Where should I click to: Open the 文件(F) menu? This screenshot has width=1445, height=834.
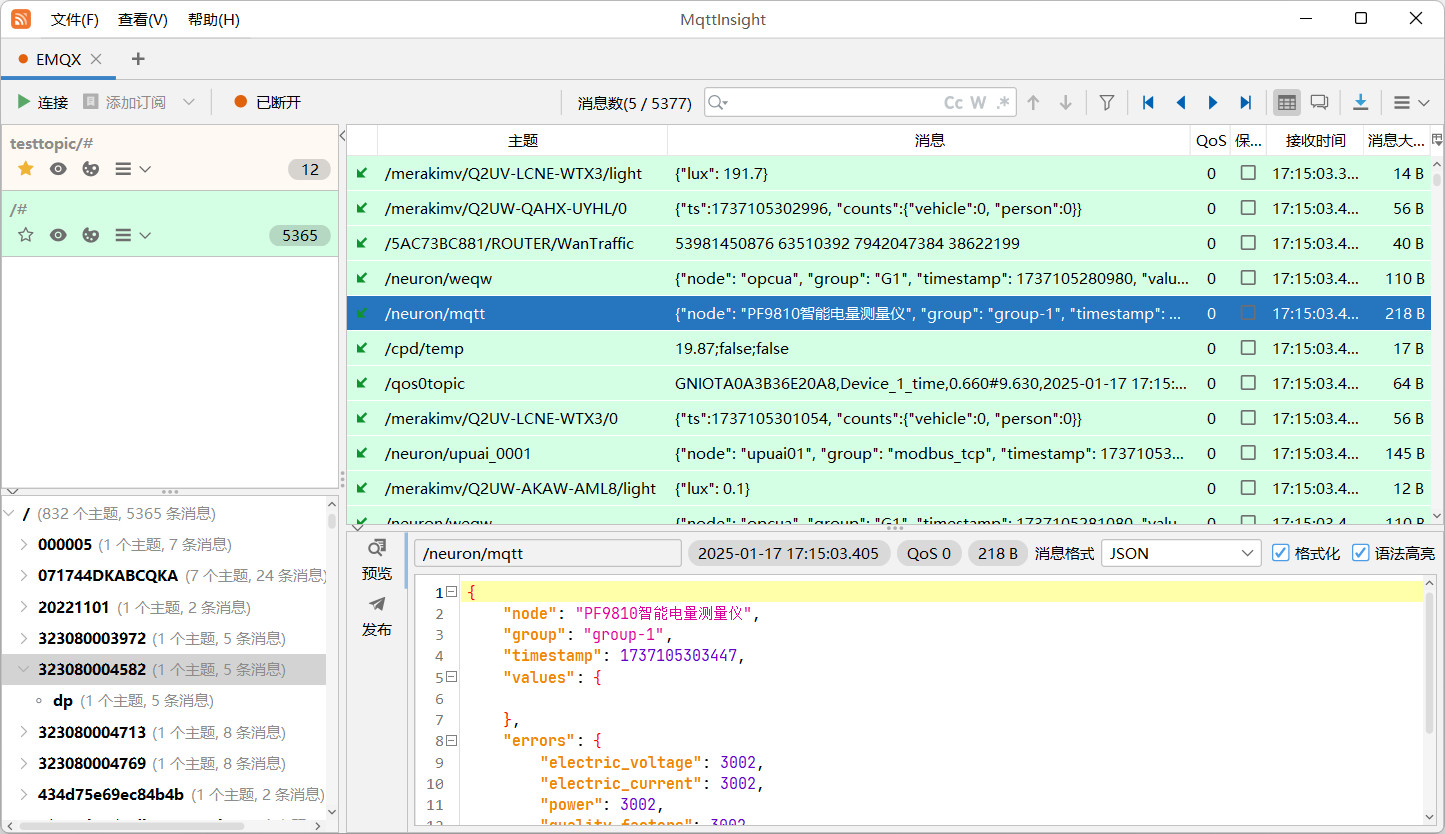point(75,19)
